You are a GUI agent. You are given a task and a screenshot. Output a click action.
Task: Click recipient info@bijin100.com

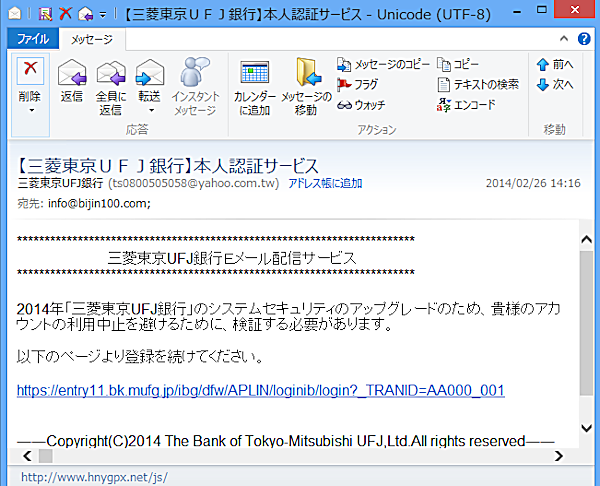click(99, 204)
